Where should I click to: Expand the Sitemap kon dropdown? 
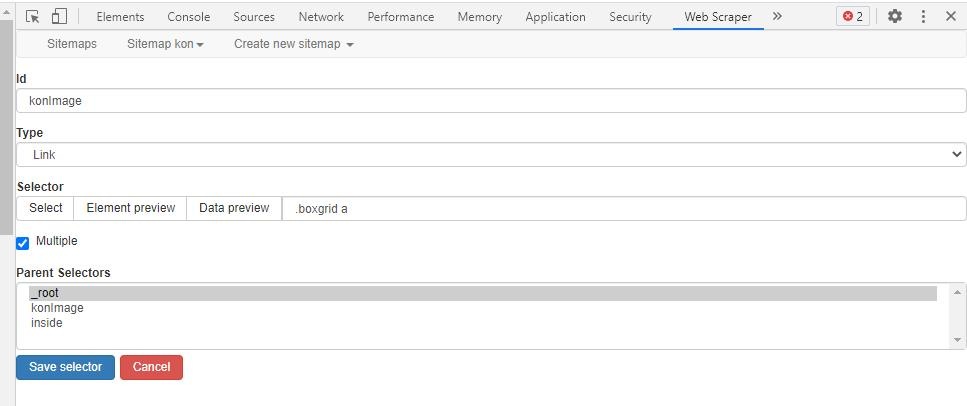click(165, 44)
